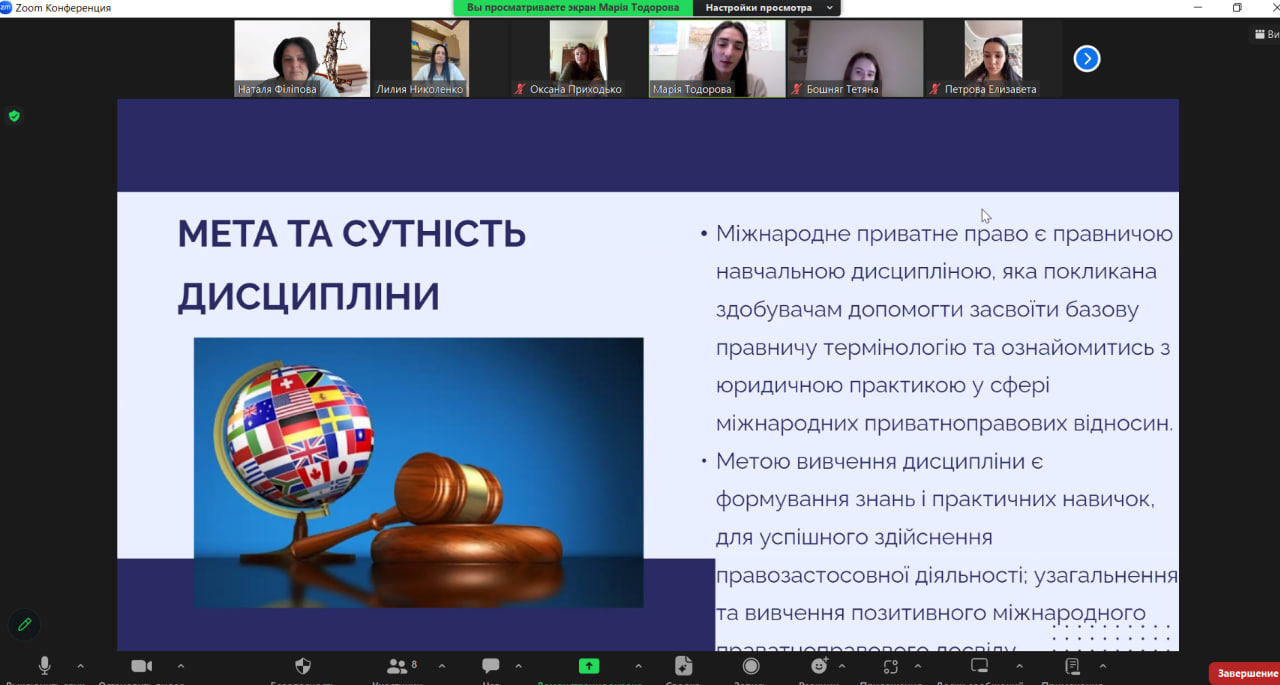Click the green Share Screen icon
This screenshot has width=1280, height=685.
[589, 666]
